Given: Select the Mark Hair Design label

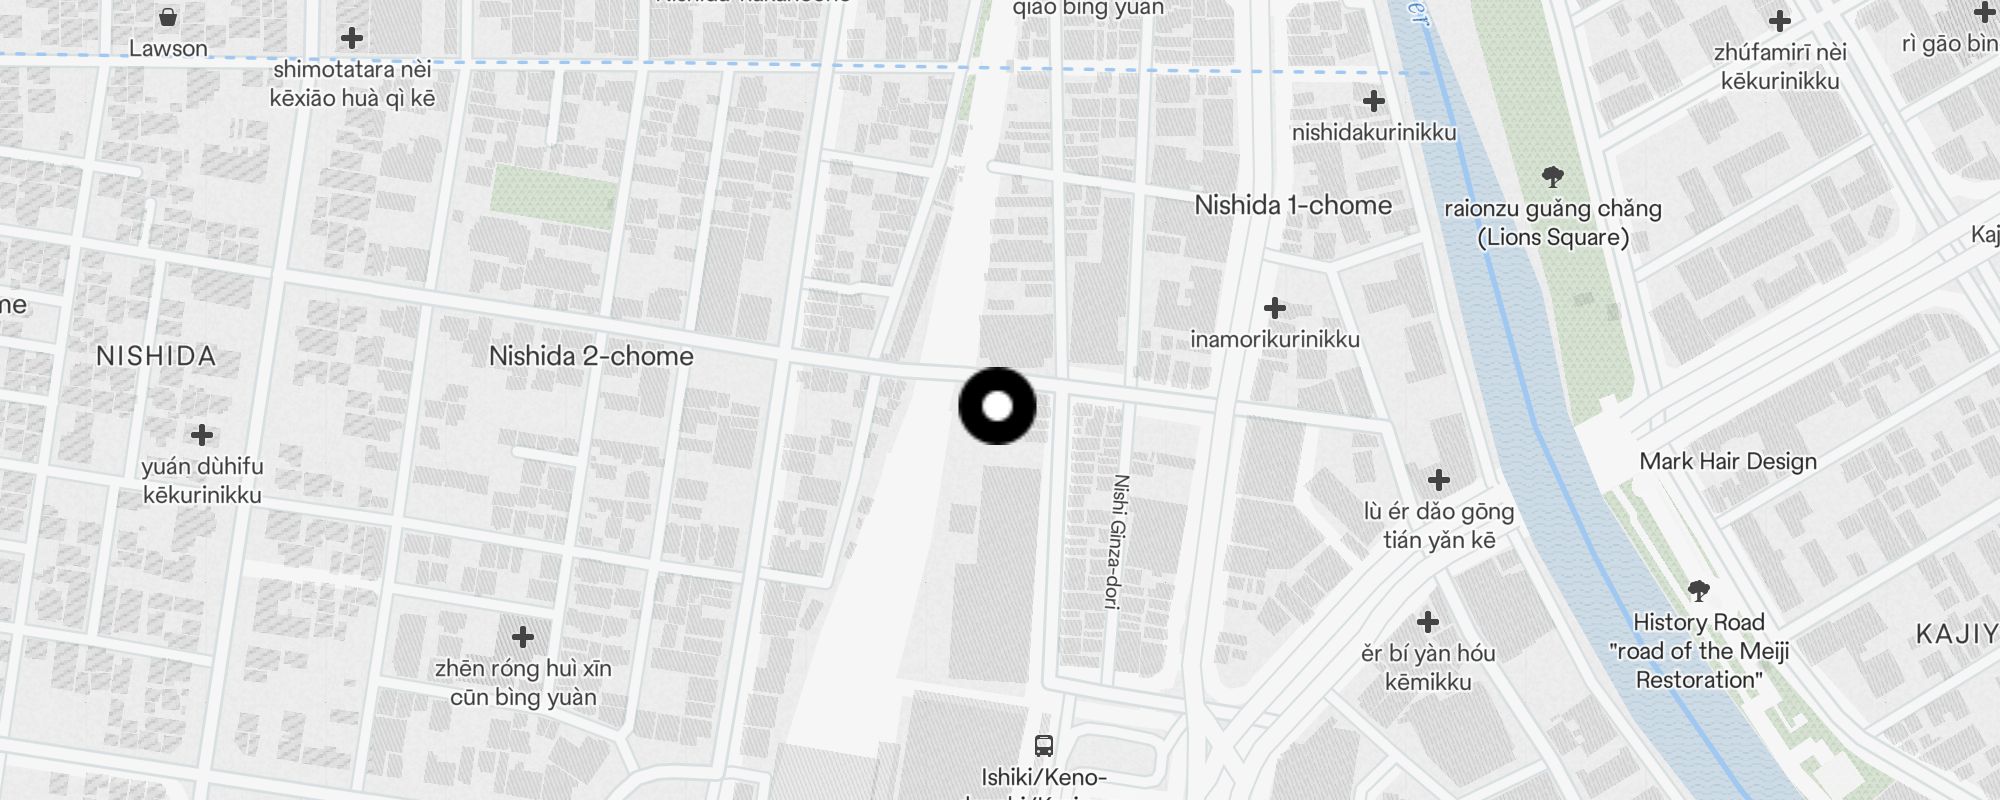Looking at the screenshot, I should pos(1728,461).
